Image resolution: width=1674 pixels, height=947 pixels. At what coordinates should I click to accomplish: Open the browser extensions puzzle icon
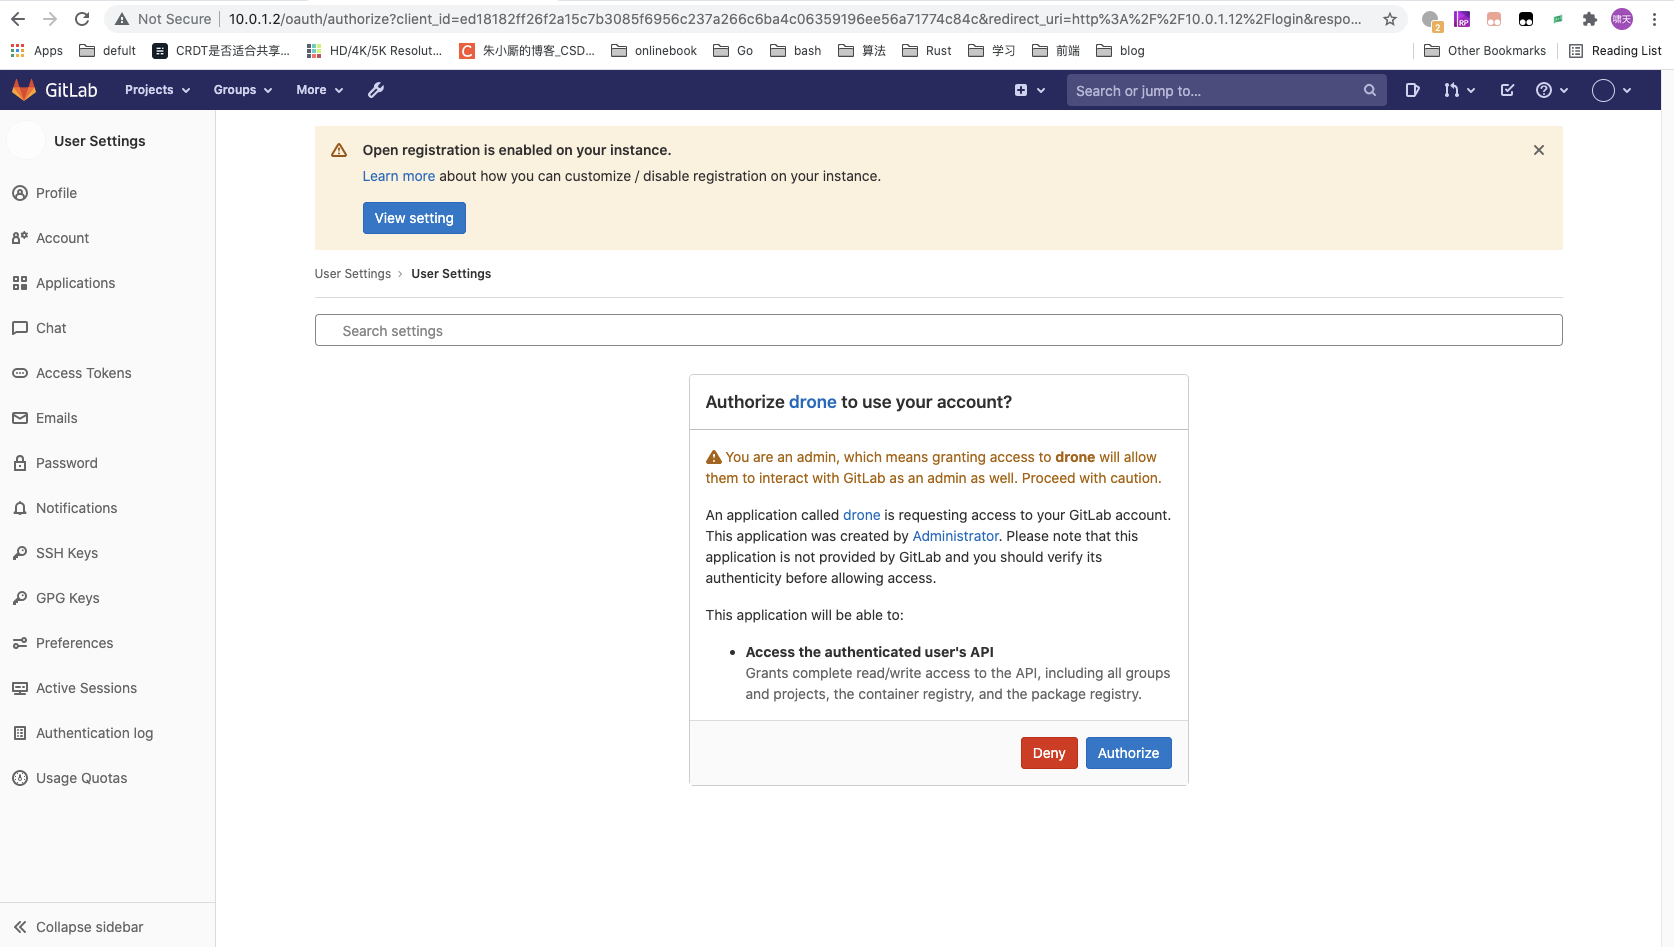pyautogui.click(x=1590, y=19)
